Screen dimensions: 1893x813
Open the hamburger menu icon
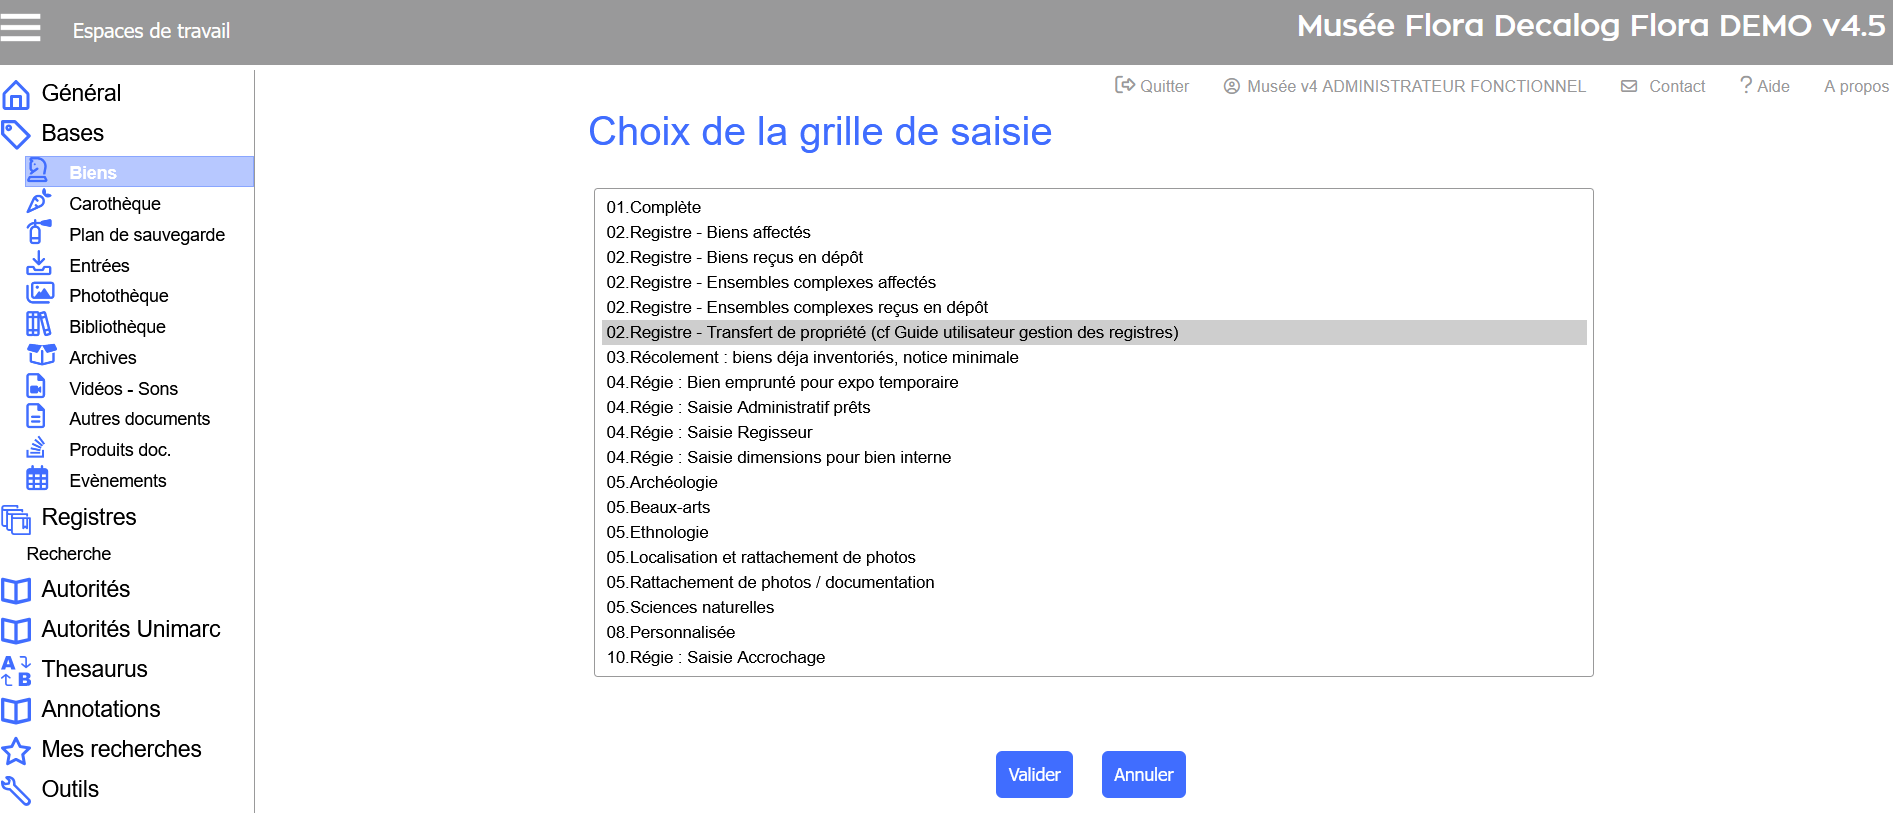click(20, 28)
